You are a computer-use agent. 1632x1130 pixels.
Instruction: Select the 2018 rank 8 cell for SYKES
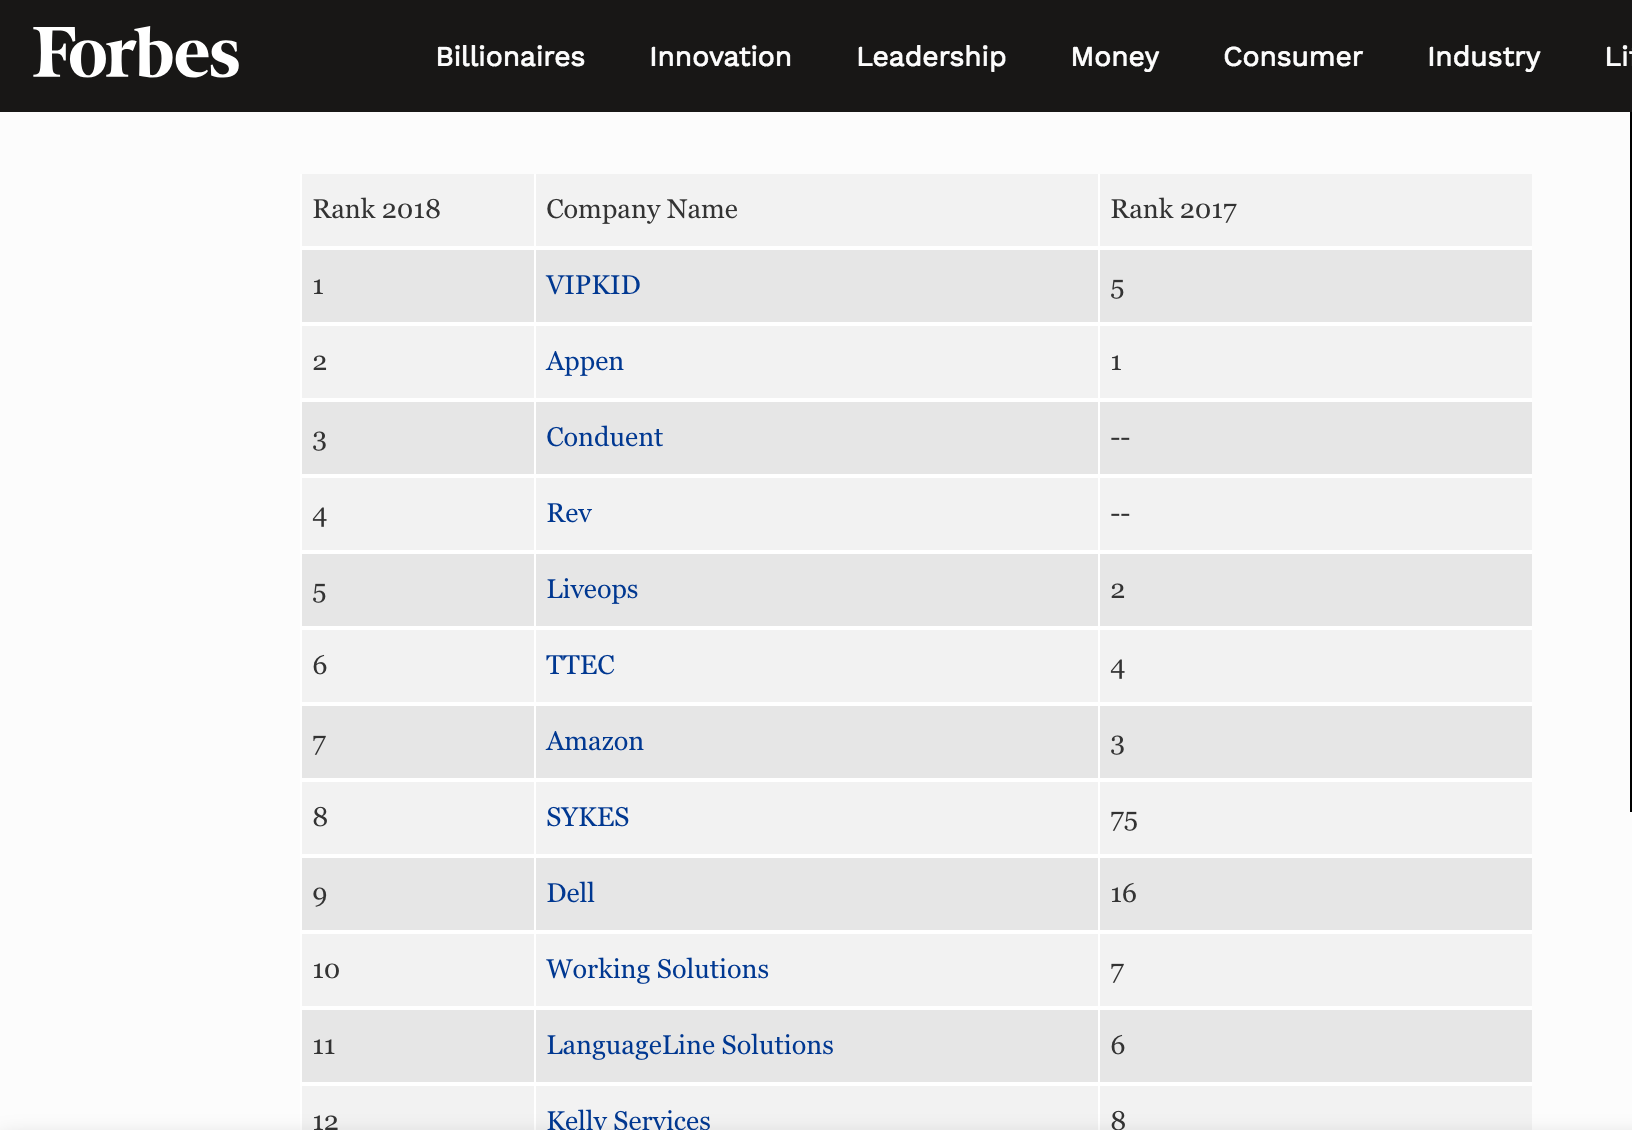pyautogui.click(x=418, y=818)
